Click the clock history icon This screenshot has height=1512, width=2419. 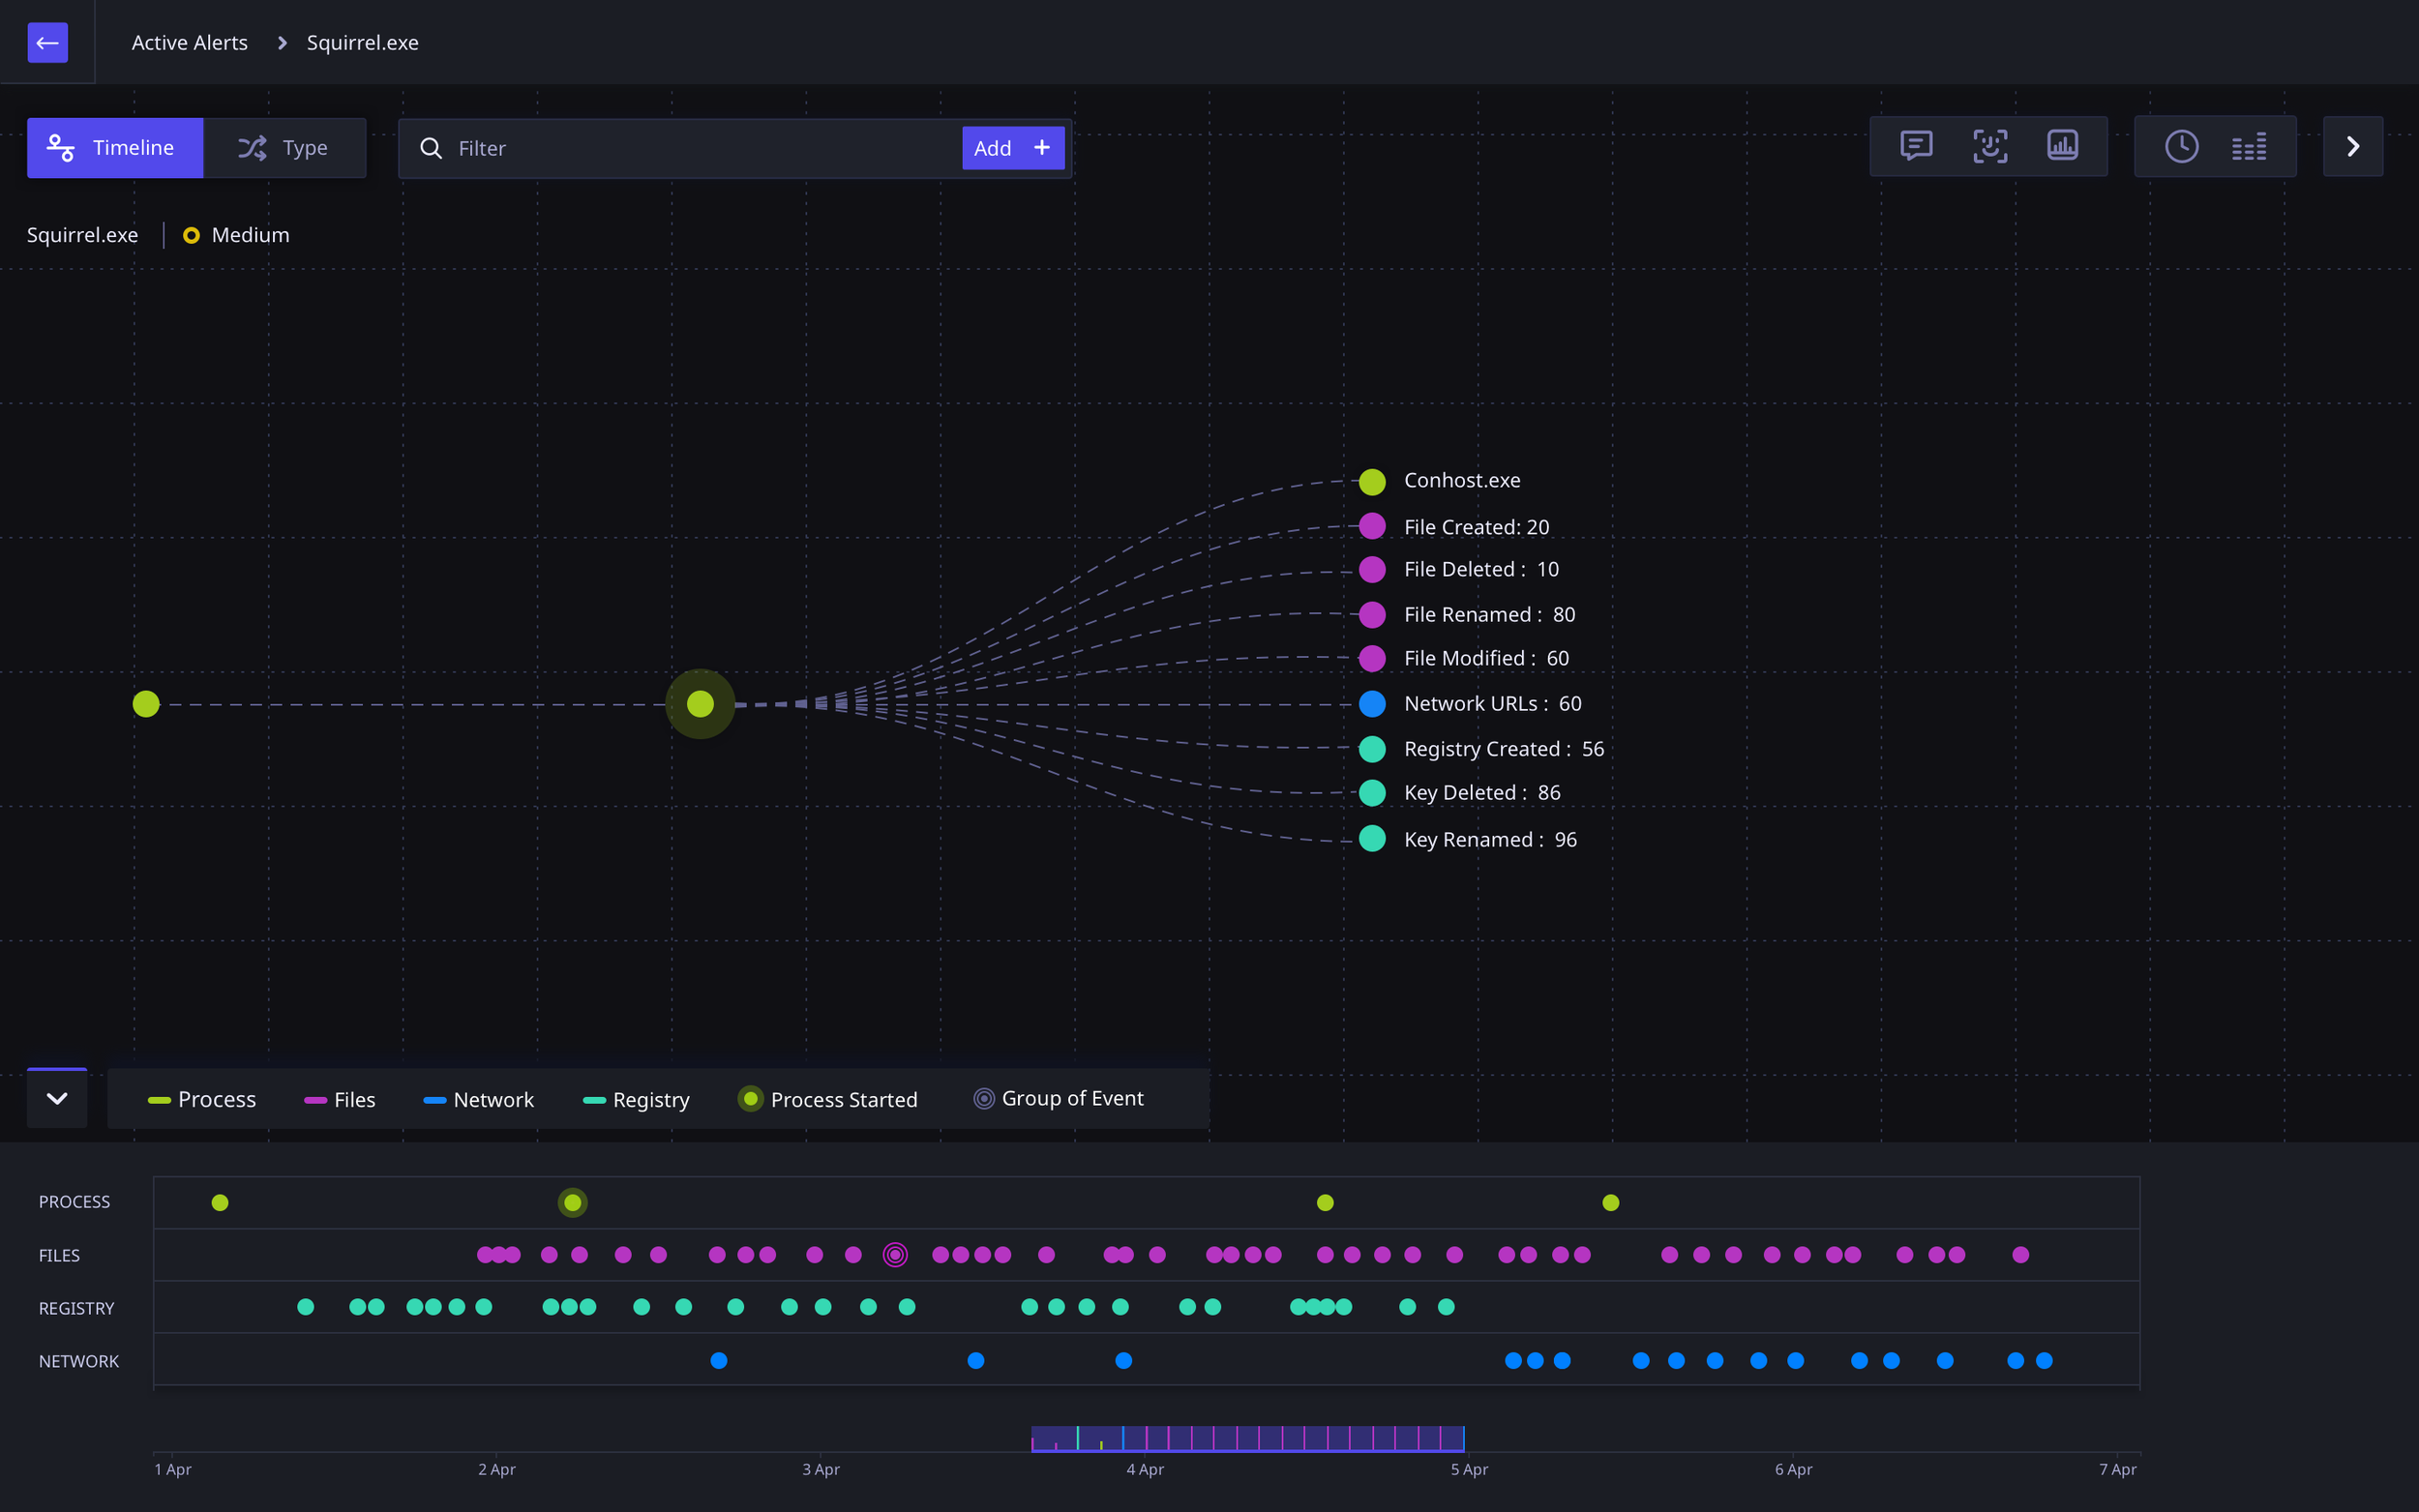[2181, 147]
